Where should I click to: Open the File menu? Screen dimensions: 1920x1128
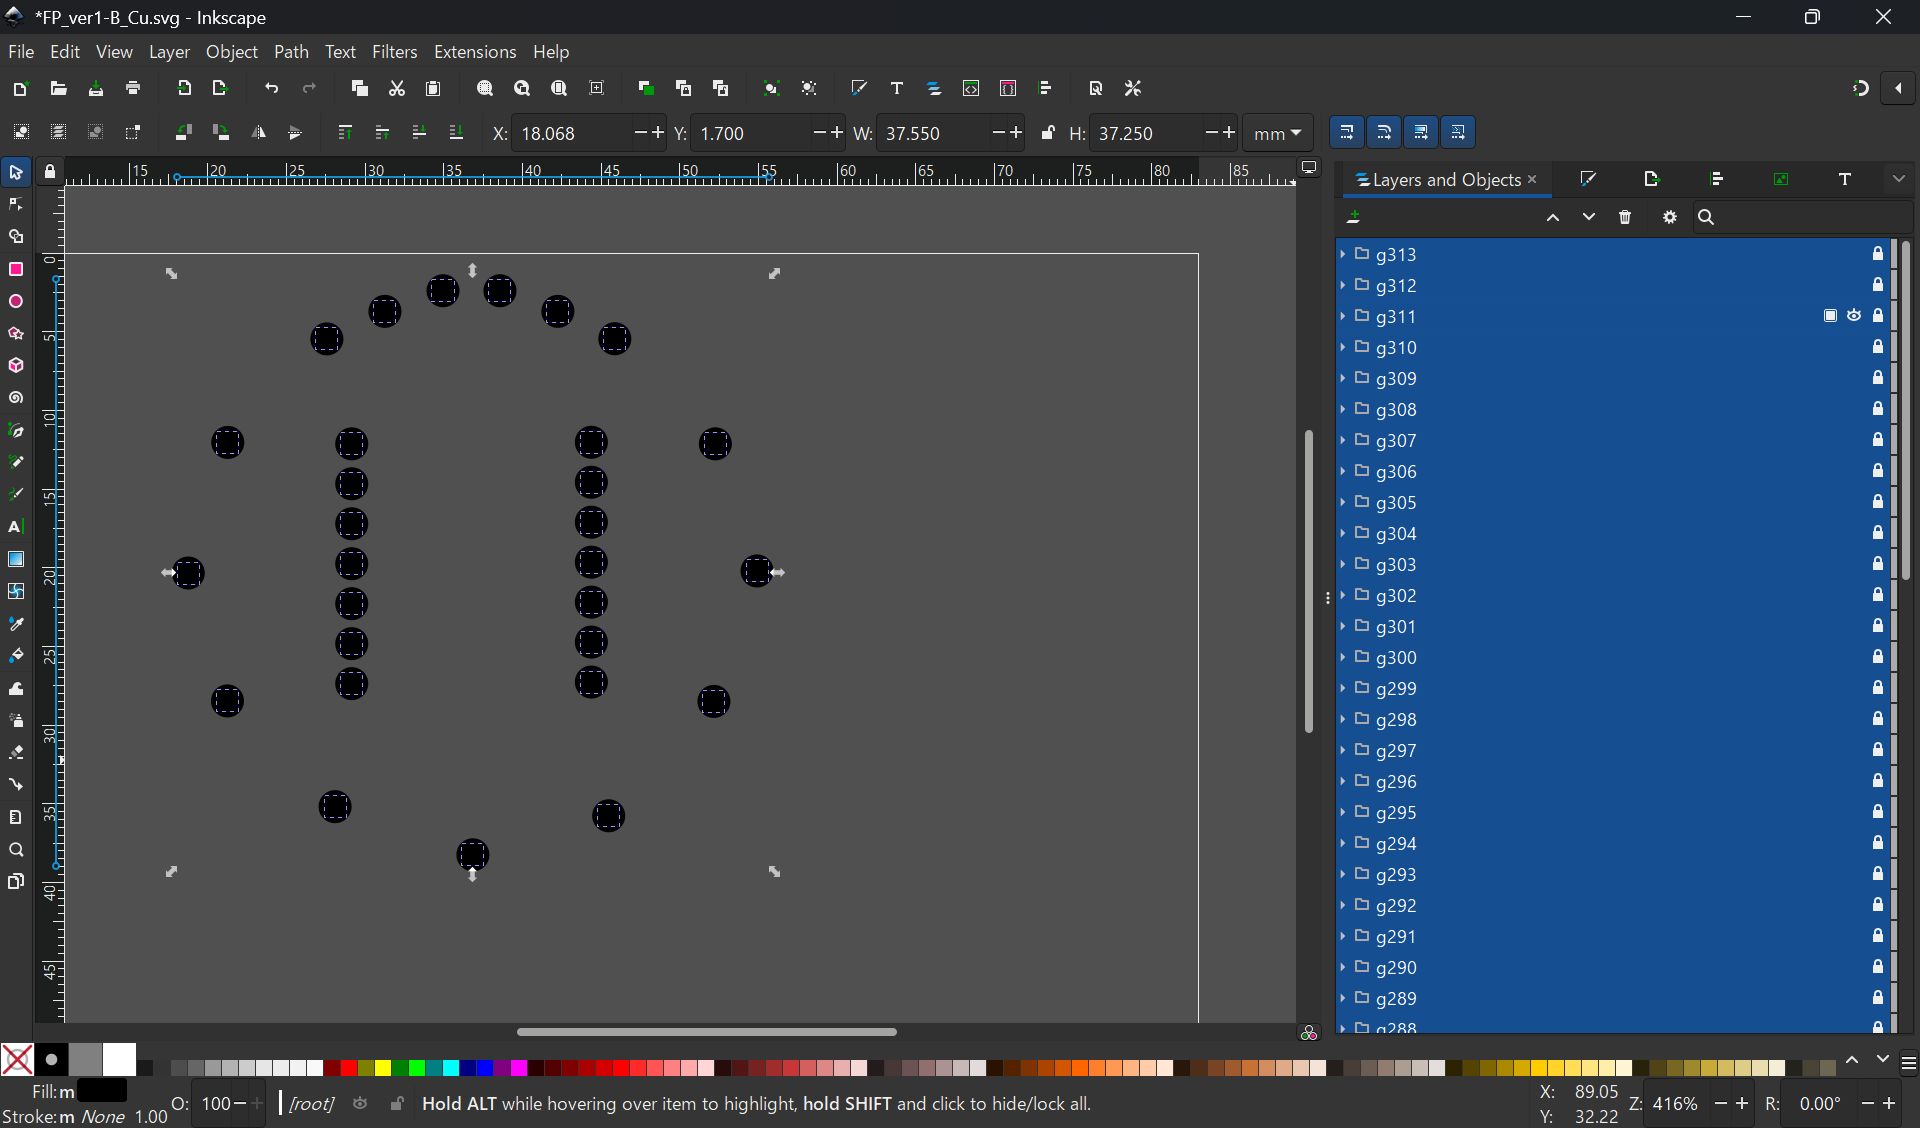(x=21, y=52)
